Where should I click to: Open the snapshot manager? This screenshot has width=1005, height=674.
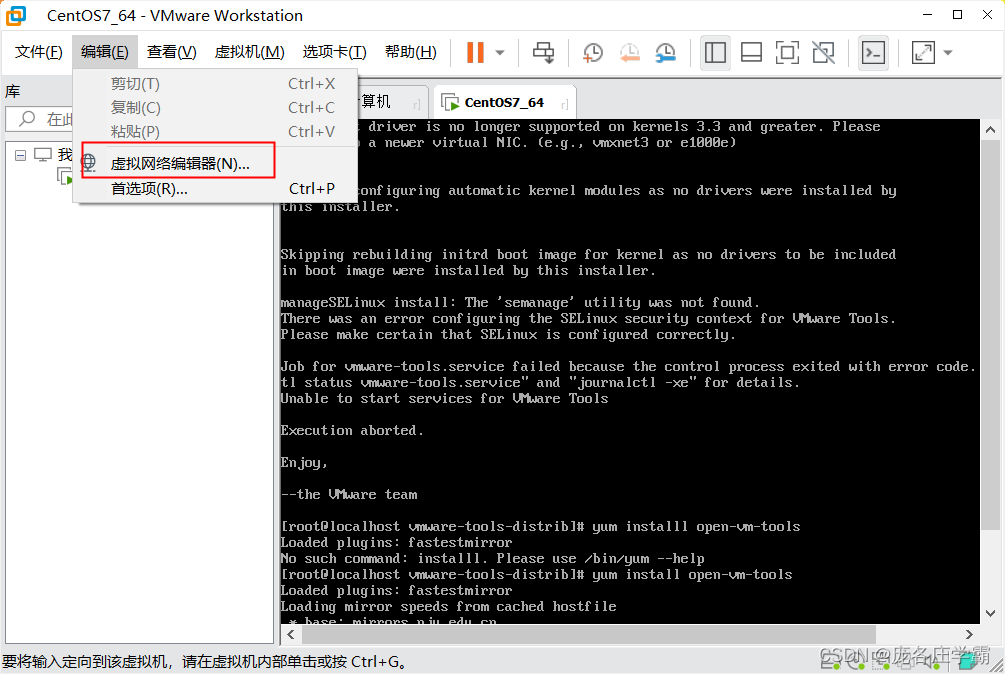pos(666,53)
